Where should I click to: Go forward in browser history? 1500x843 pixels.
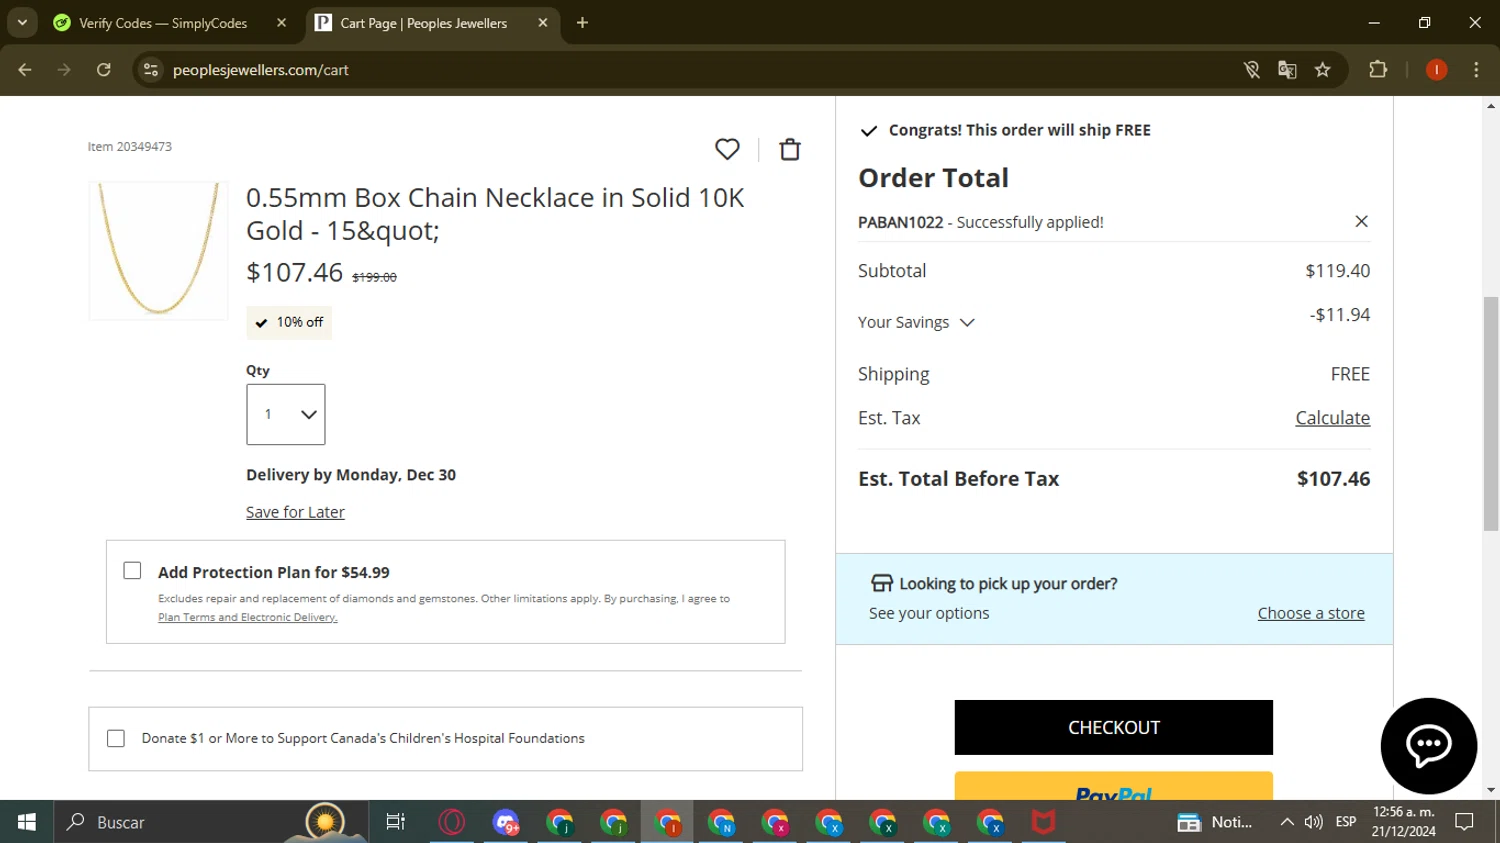(64, 69)
